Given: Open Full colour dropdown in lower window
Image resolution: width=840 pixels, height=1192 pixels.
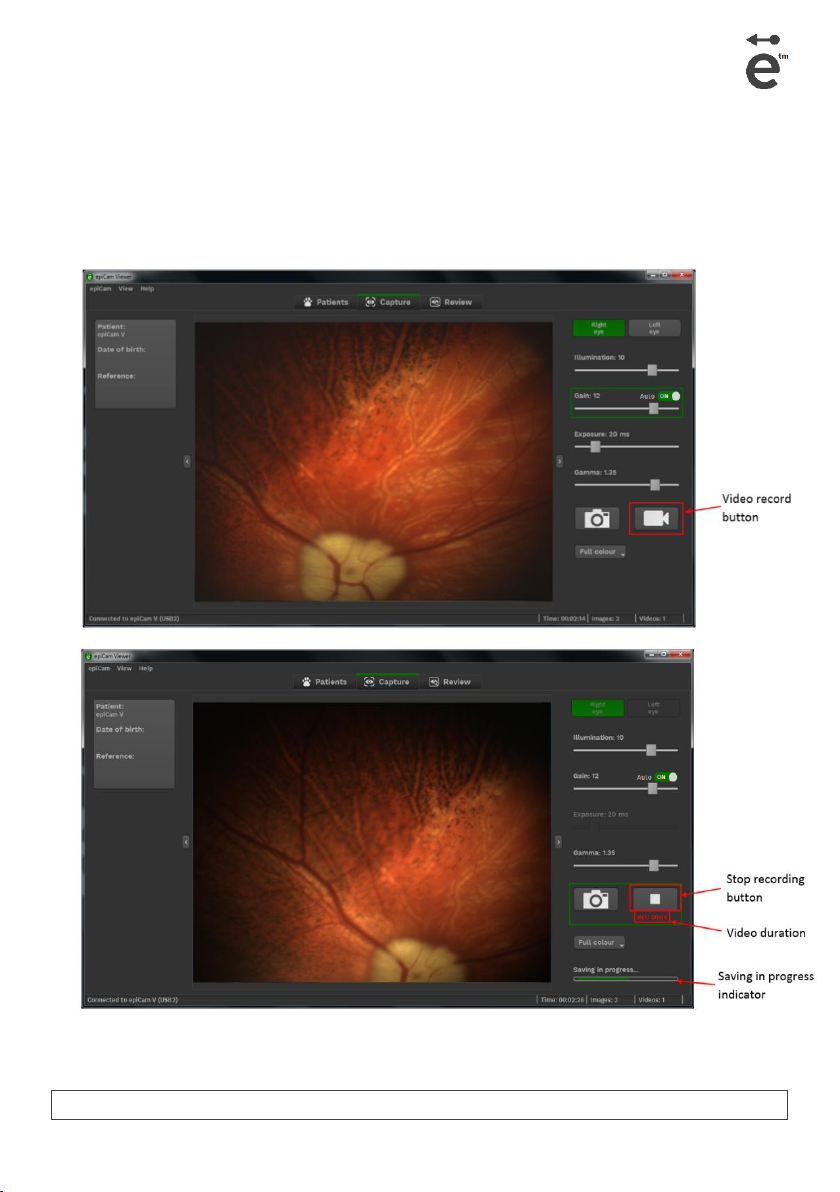Looking at the screenshot, I should [x=599, y=943].
